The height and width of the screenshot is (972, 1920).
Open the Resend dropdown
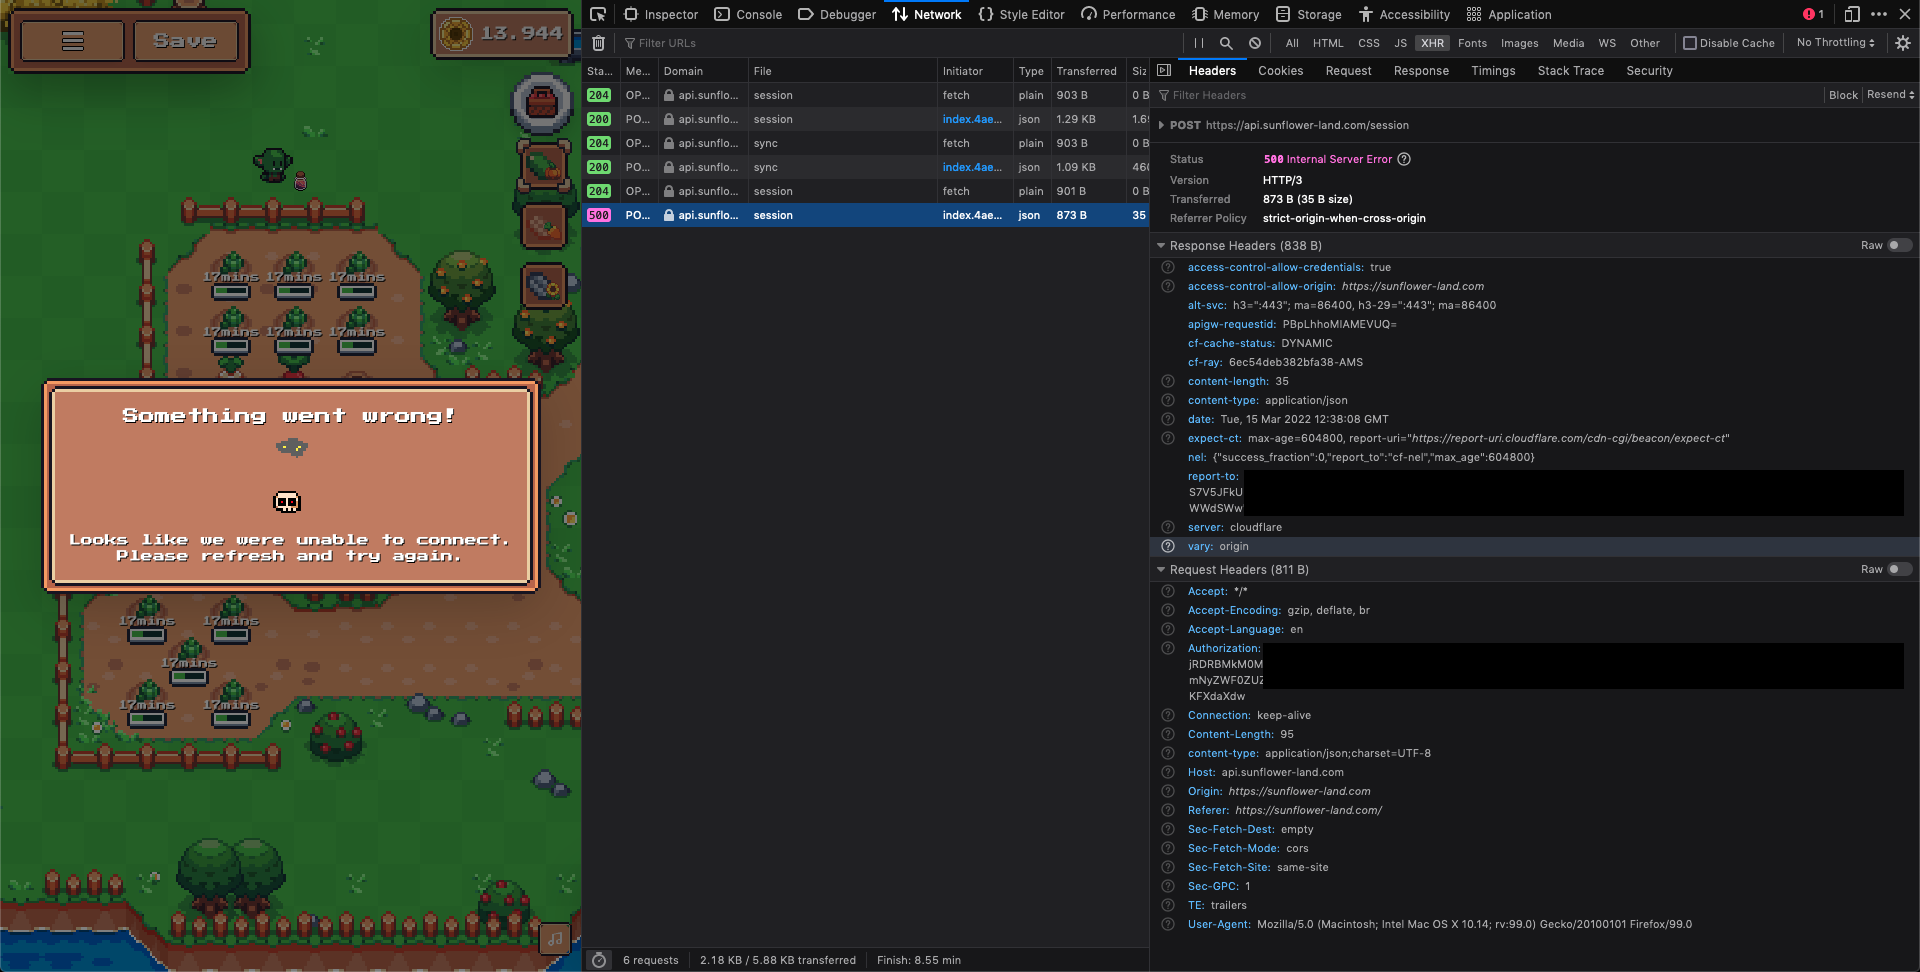pos(1890,95)
